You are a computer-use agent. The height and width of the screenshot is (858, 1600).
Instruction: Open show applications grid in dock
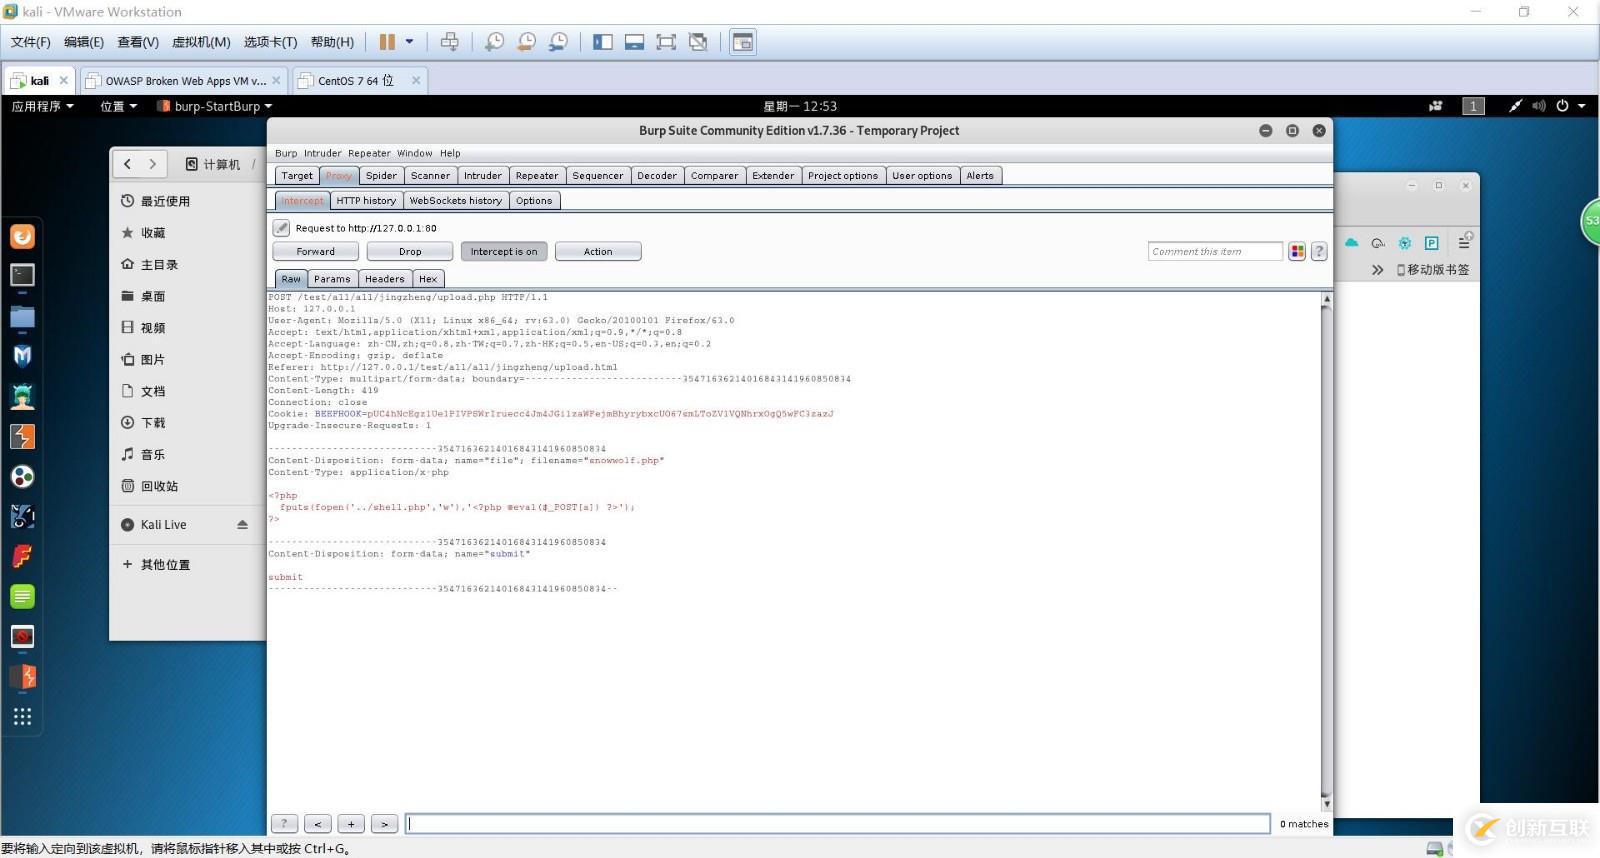click(22, 716)
